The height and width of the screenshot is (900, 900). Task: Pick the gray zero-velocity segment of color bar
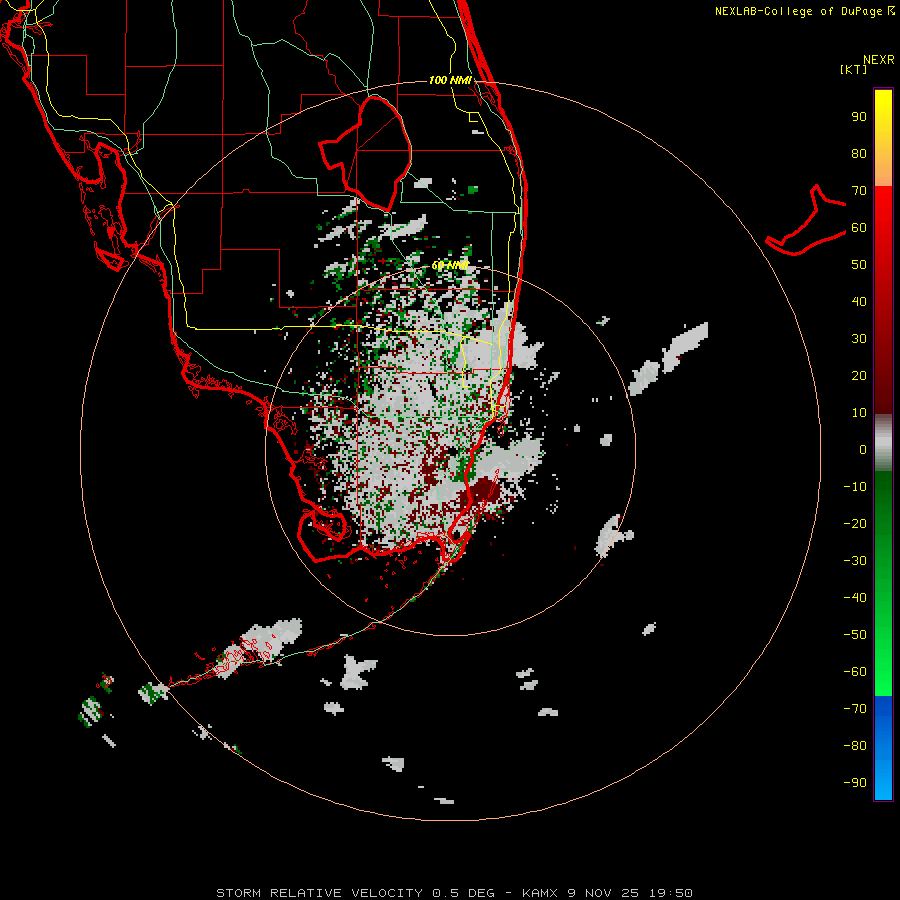click(883, 443)
